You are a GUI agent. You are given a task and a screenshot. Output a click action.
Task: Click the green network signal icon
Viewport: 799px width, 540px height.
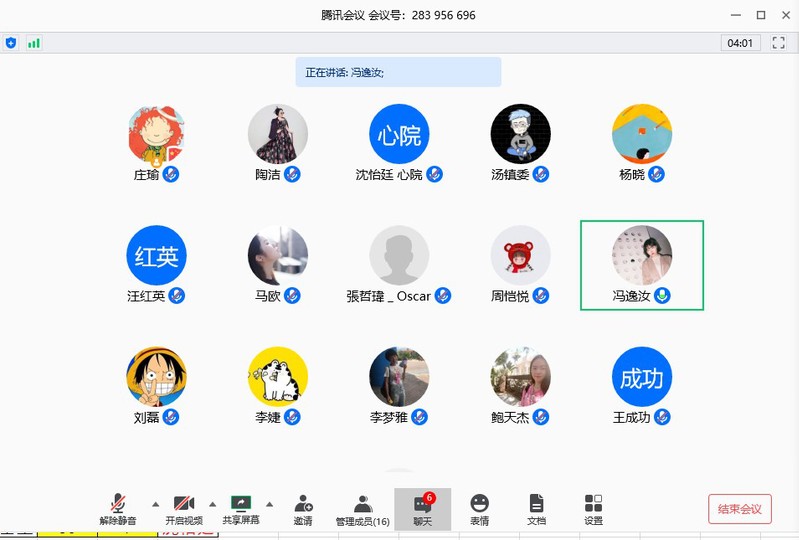coord(34,43)
